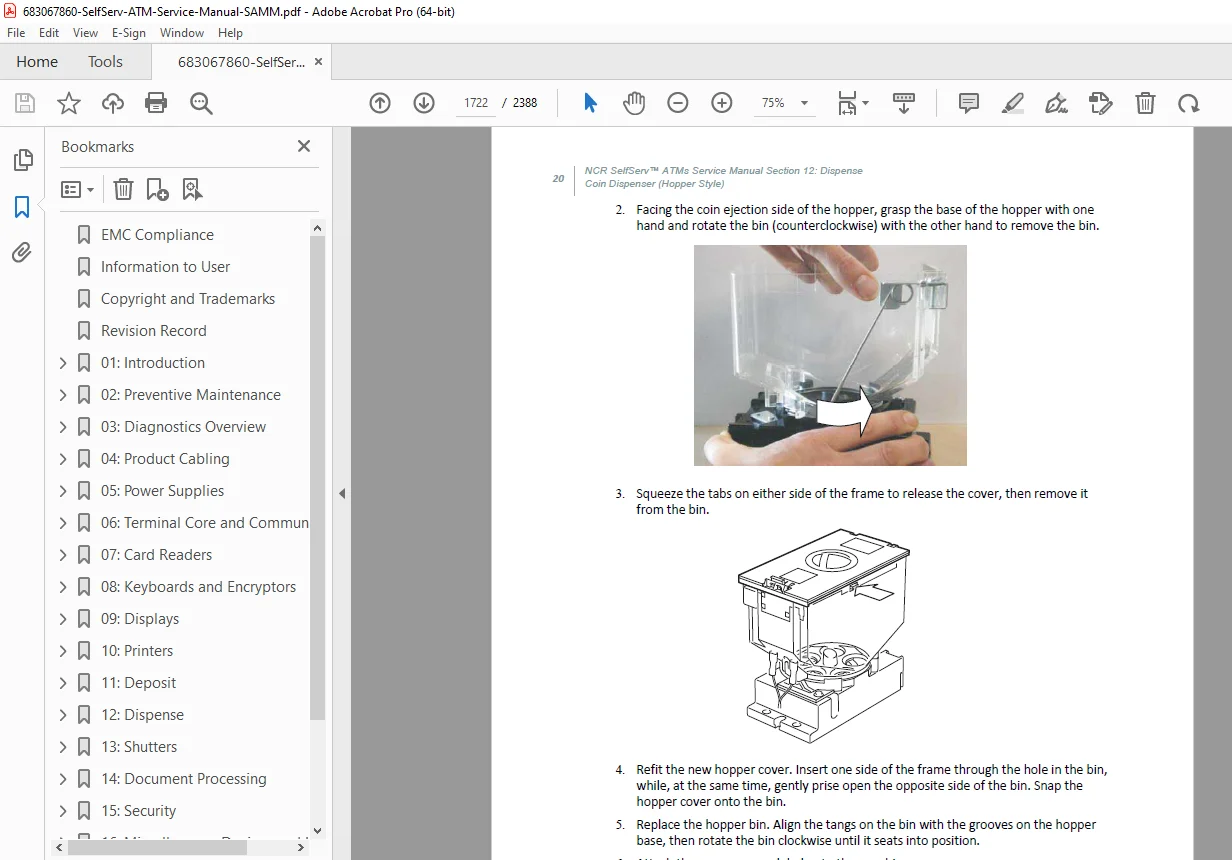Open the find text magnifier tool

point(201,103)
